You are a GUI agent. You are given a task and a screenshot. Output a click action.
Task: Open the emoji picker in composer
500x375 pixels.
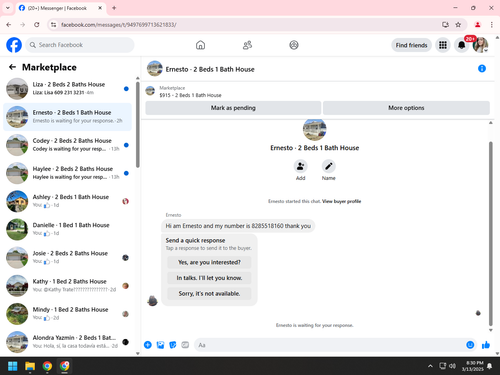pos(470,345)
